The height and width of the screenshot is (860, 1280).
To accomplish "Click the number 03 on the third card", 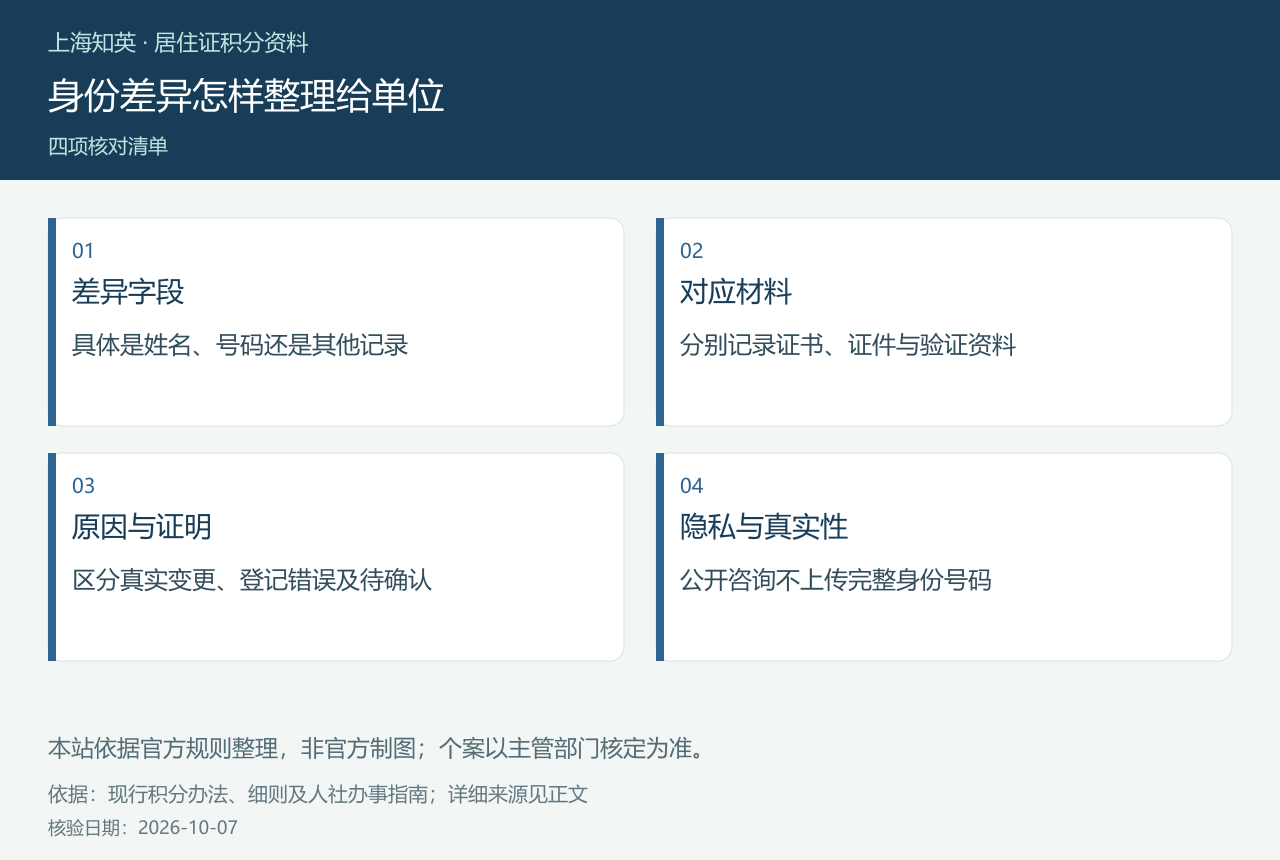I will pos(84,486).
